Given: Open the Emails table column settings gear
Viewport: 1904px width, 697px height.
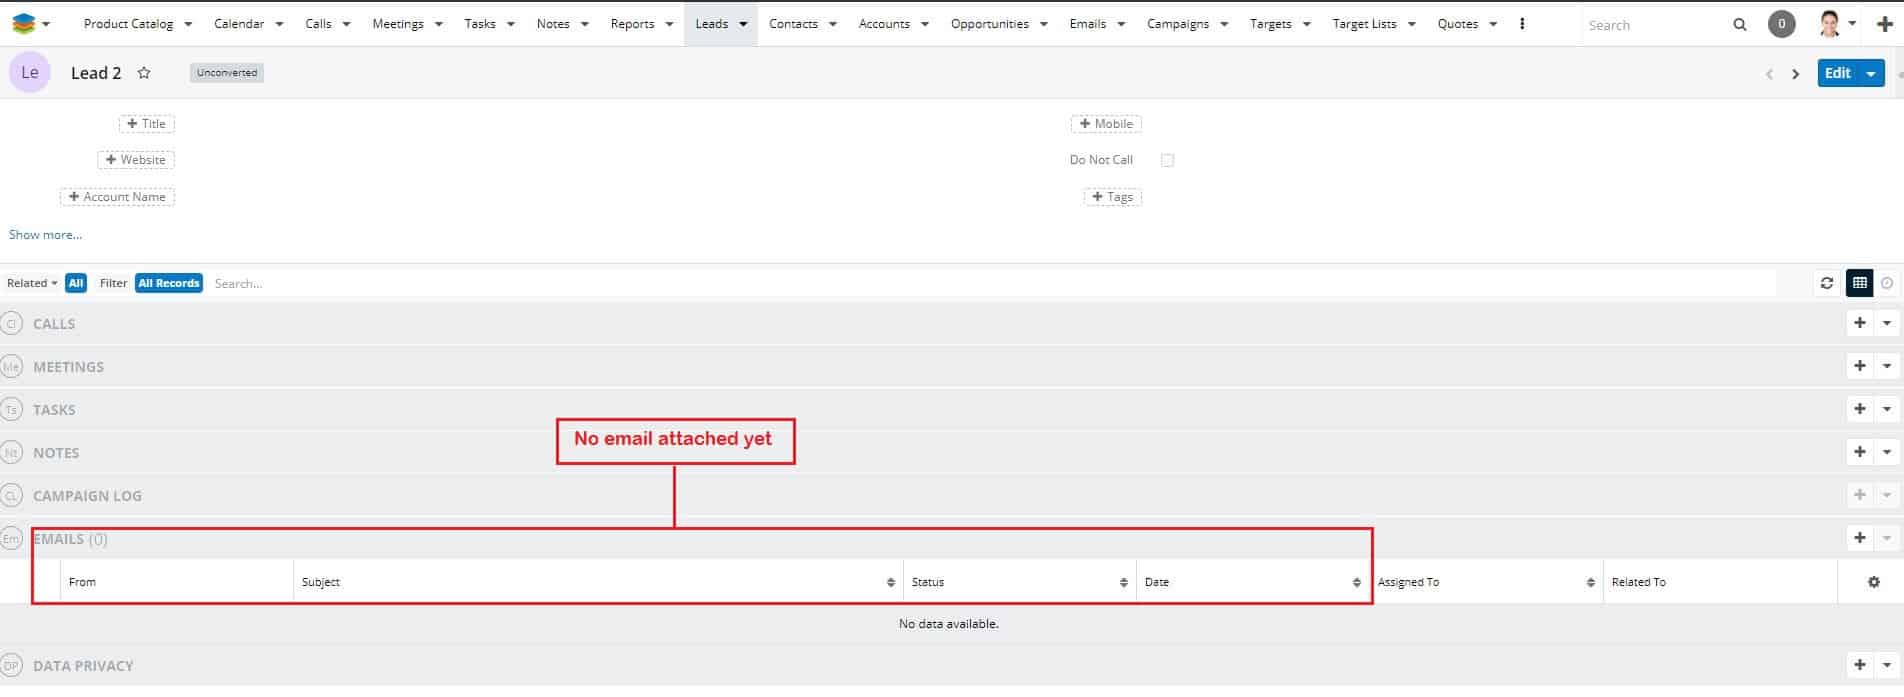Looking at the screenshot, I should pos(1874,582).
